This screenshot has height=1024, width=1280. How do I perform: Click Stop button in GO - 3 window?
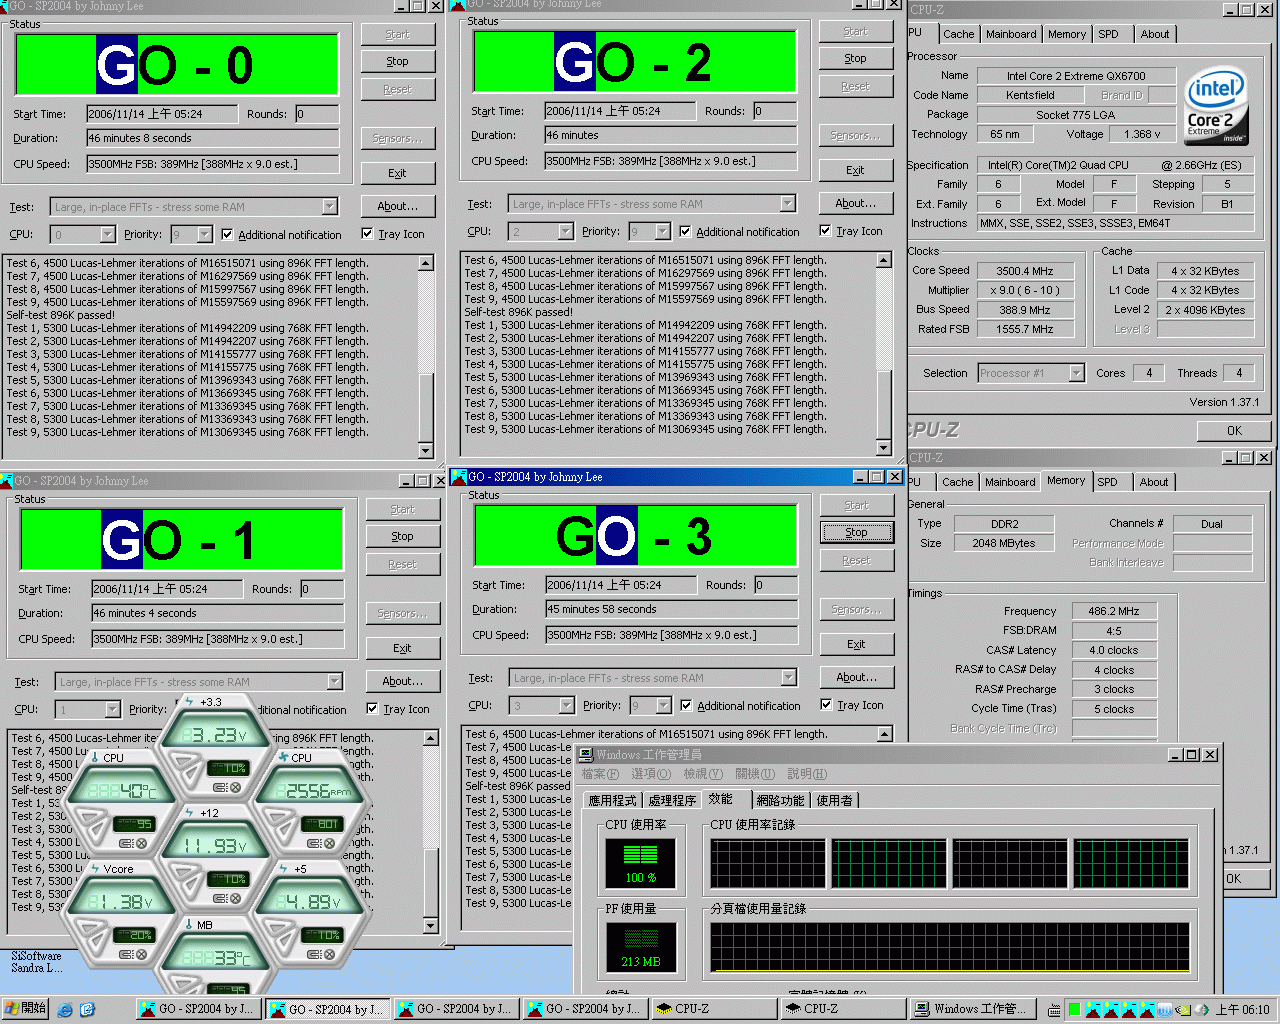coord(856,532)
